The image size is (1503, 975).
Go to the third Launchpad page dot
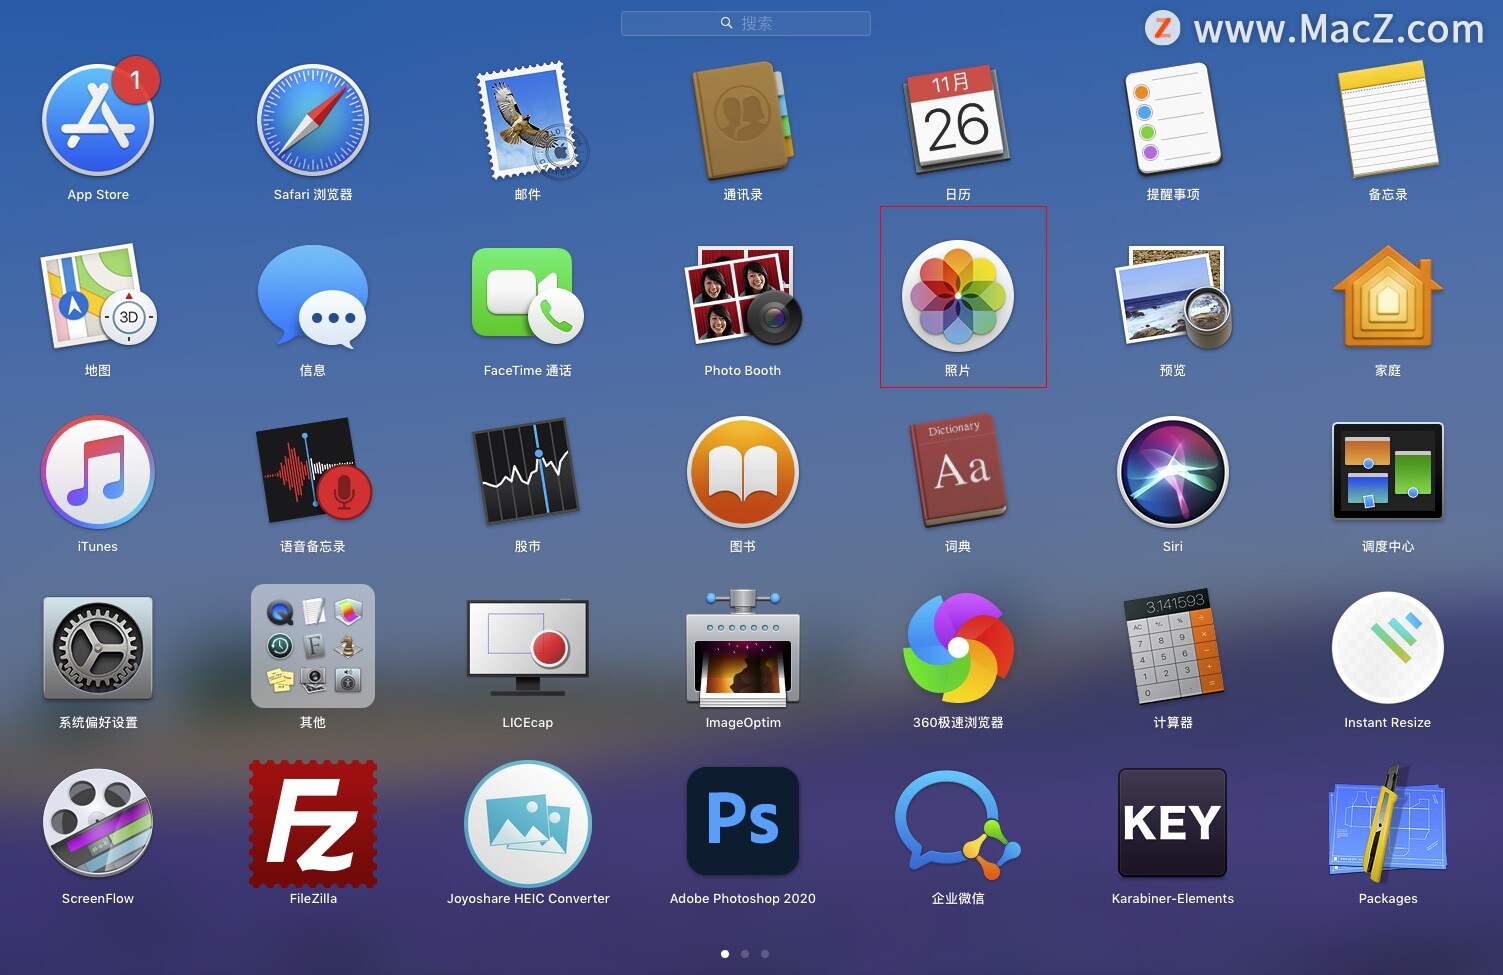point(765,954)
